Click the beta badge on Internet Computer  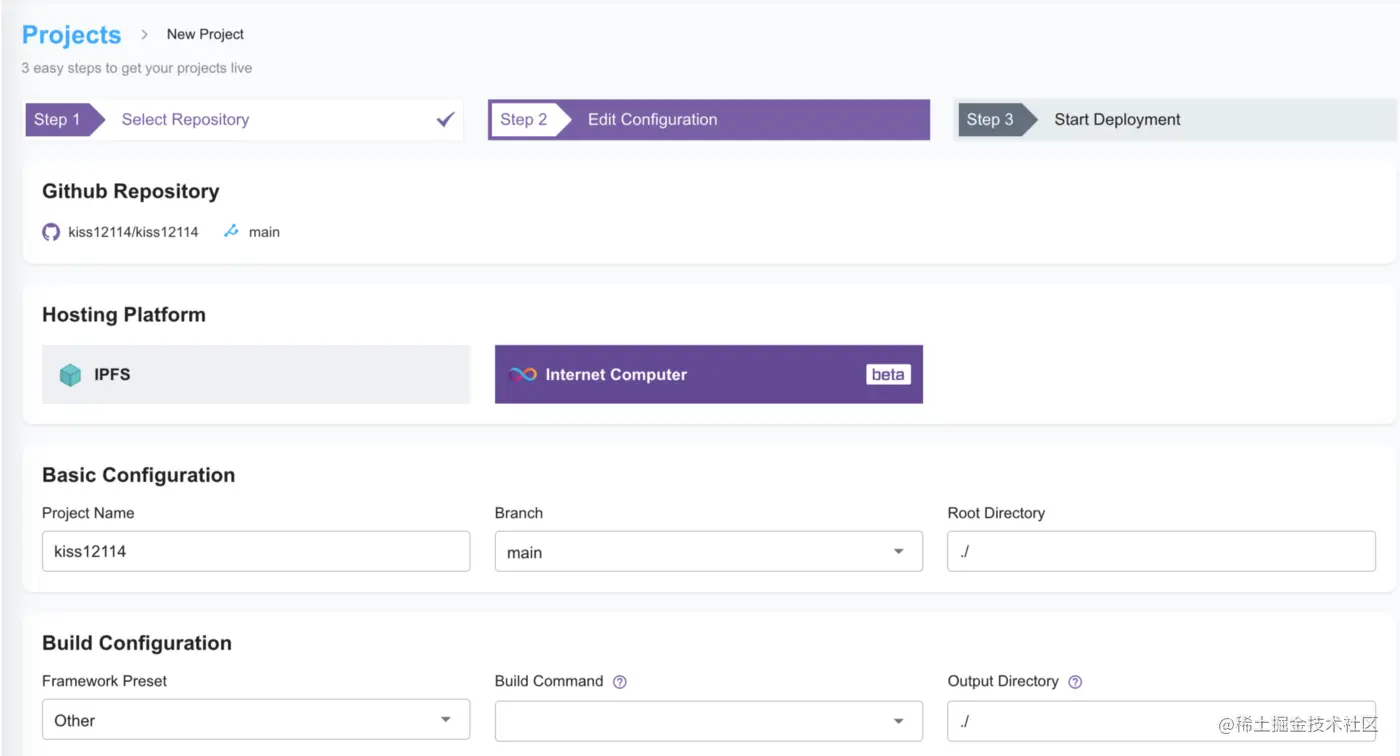click(x=888, y=375)
